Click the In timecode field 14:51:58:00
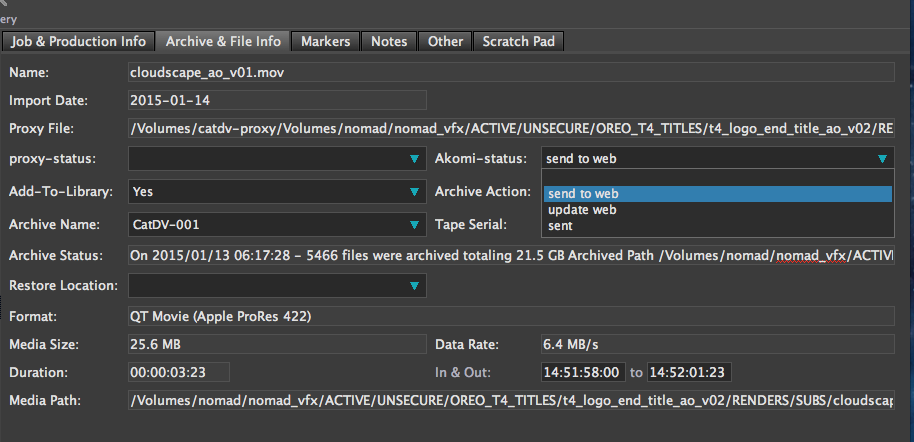This screenshot has height=442, width=914. click(582, 372)
